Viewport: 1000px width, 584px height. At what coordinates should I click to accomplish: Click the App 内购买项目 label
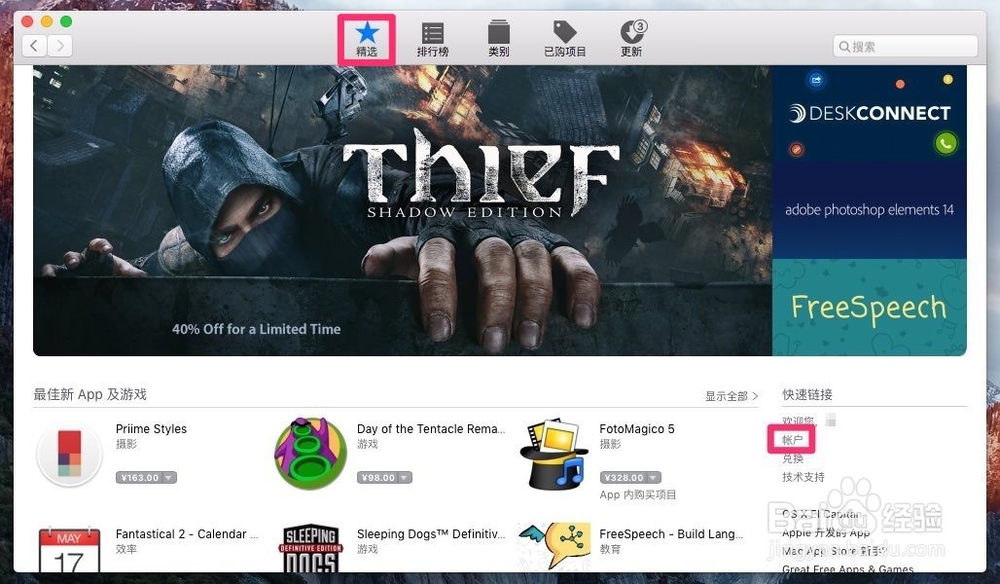638,495
